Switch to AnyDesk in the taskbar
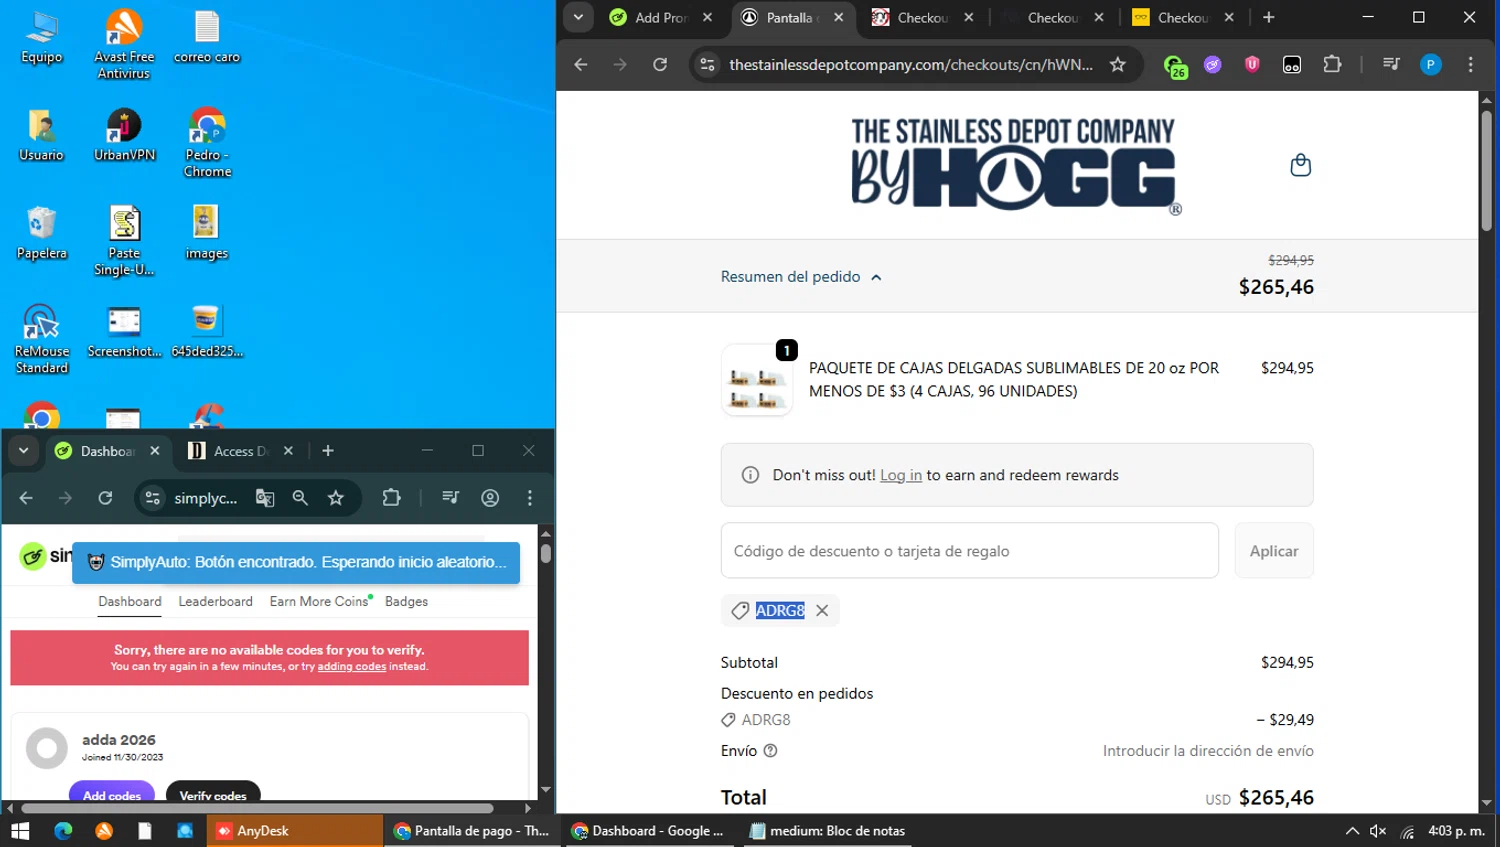This screenshot has width=1500, height=847. pos(295,831)
